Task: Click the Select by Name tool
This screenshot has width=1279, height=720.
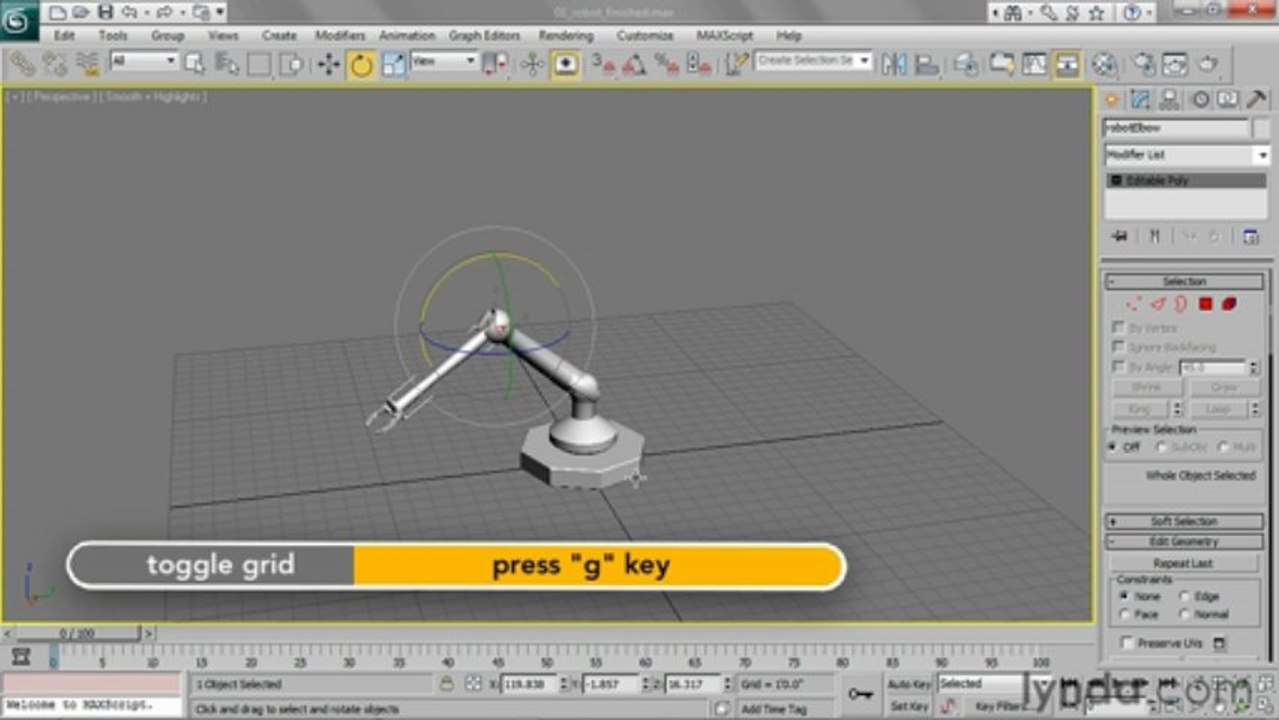Action: (x=227, y=64)
